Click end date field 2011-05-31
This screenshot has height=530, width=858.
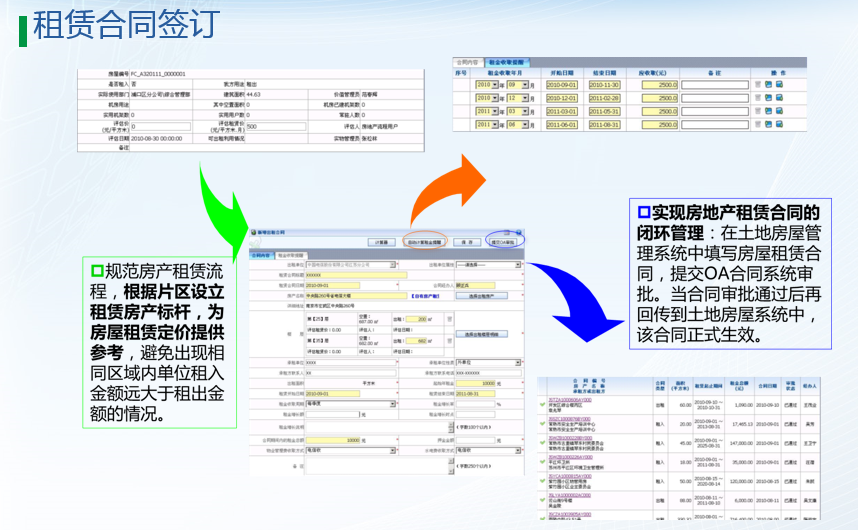click(x=604, y=111)
